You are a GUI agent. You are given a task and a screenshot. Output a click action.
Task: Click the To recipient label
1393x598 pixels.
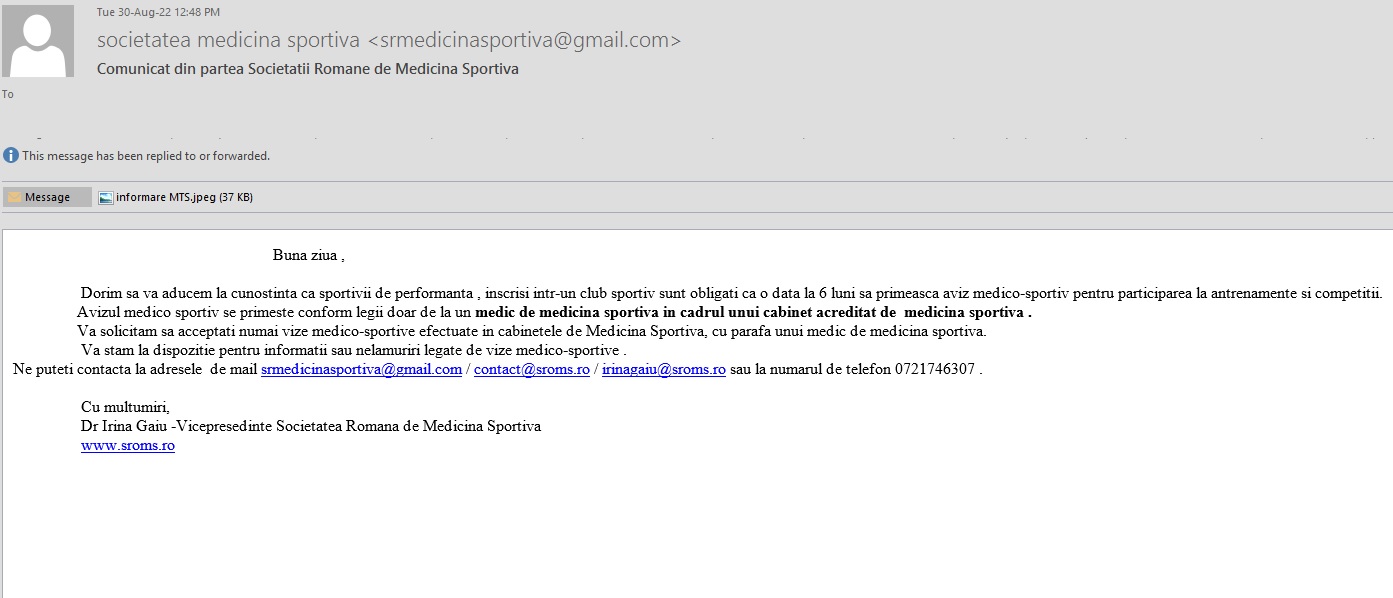8,94
